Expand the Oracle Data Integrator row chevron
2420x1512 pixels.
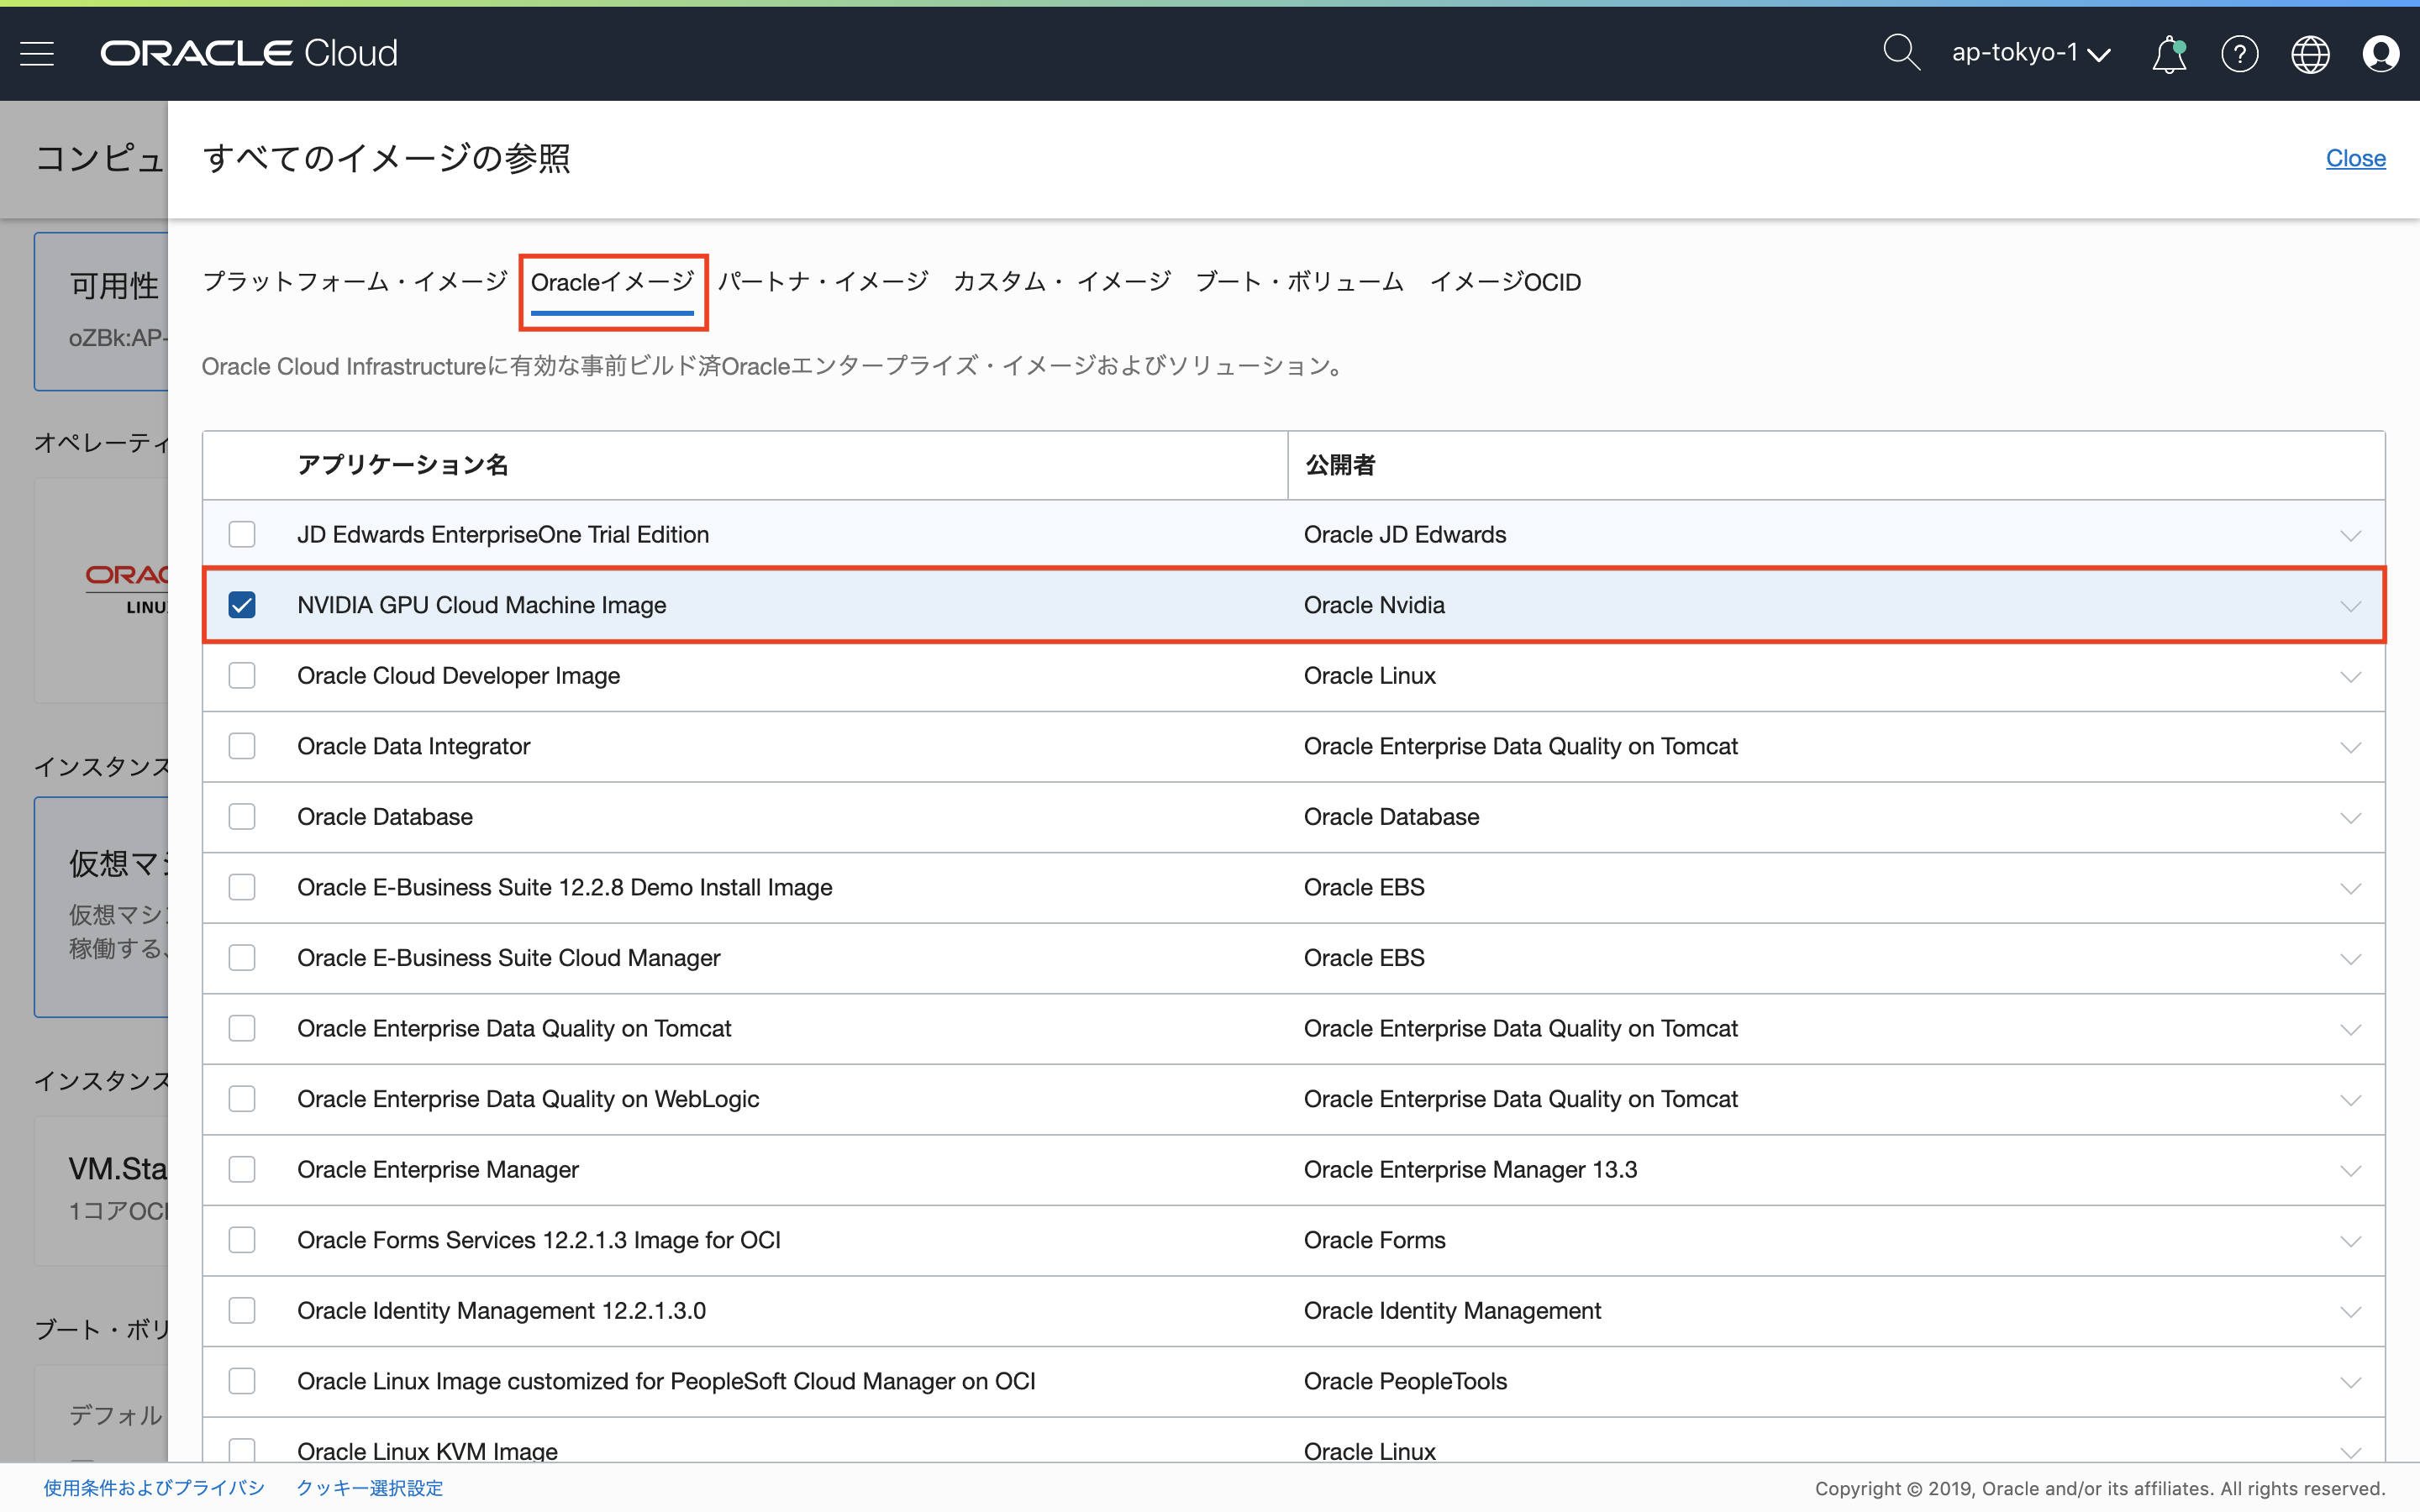click(2350, 747)
